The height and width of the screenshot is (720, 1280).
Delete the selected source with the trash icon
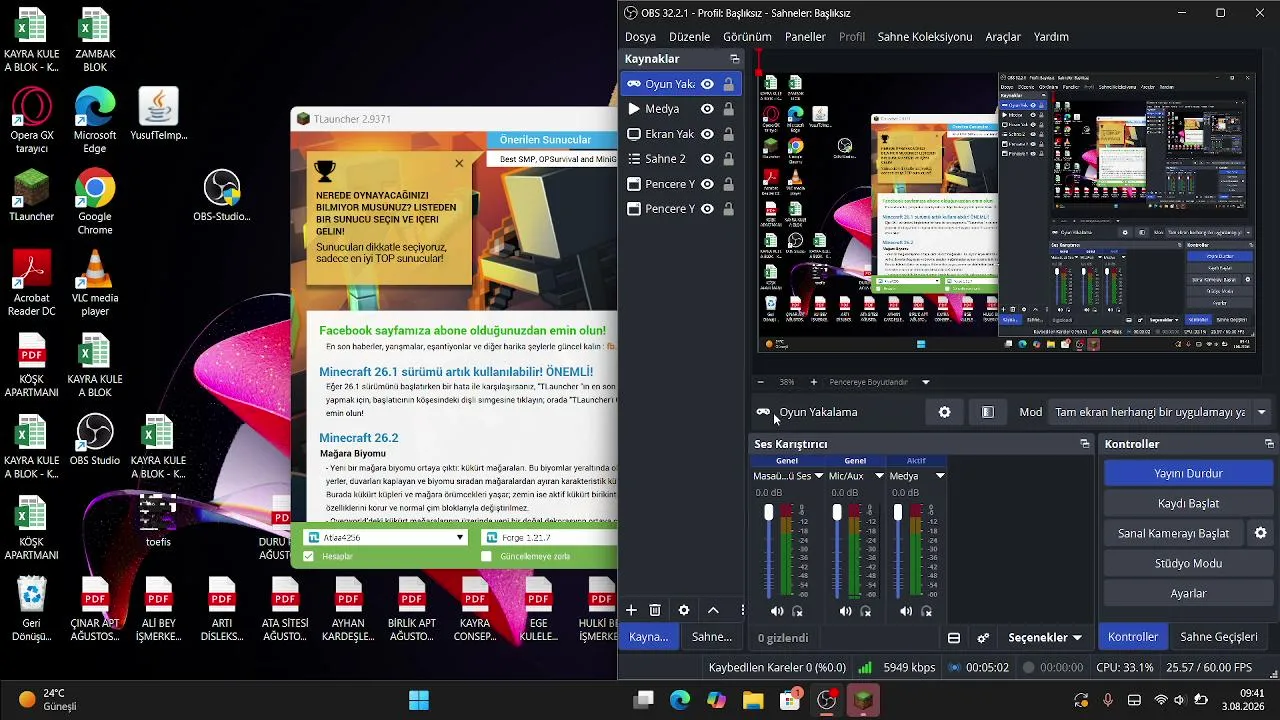(655, 610)
